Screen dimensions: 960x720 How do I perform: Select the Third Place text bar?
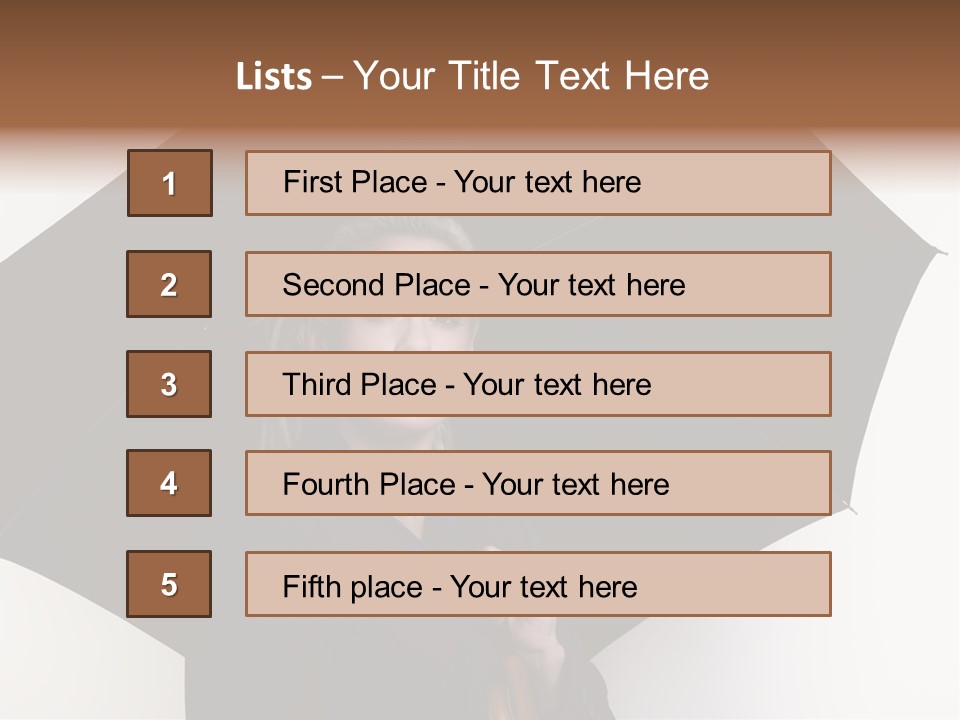pyautogui.click(x=538, y=384)
